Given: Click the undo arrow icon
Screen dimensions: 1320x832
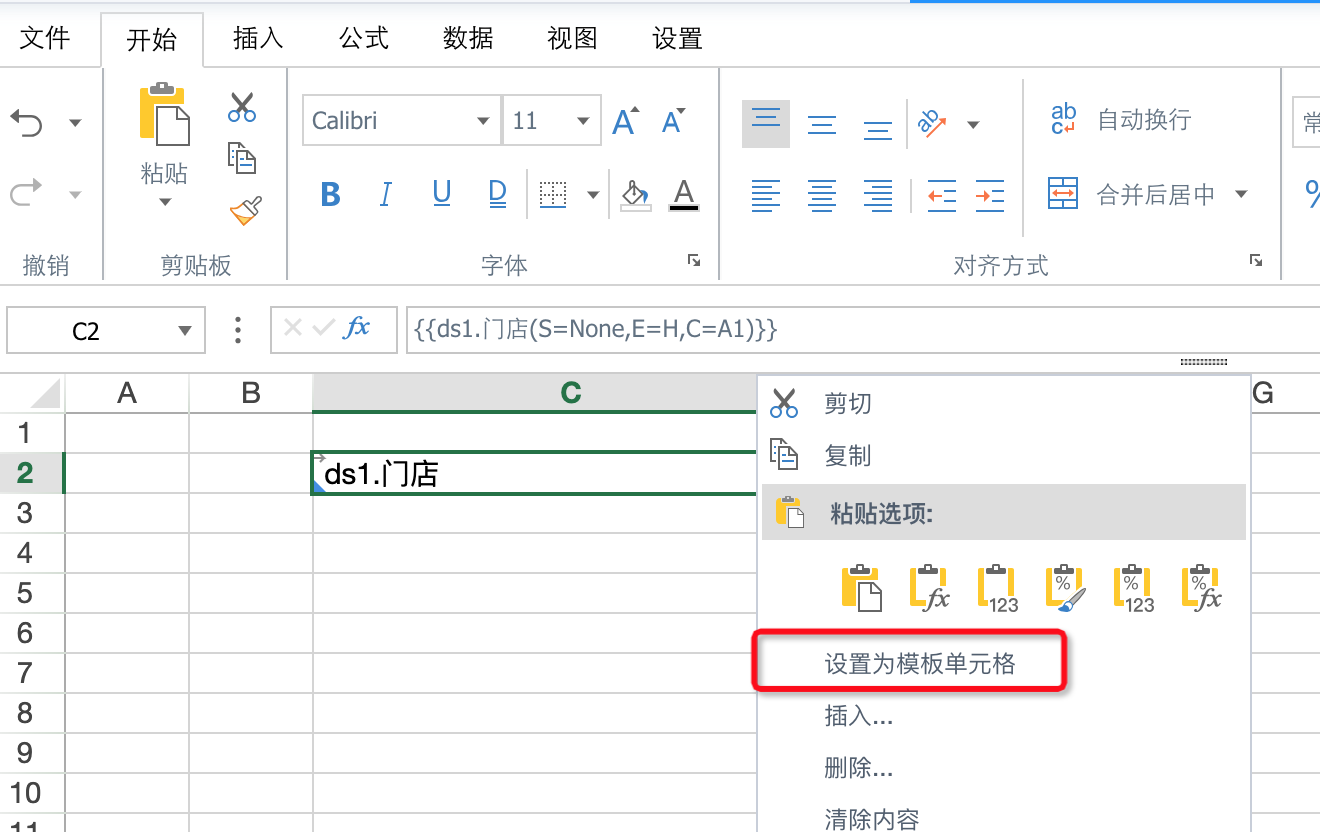Looking at the screenshot, I should click(x=27, y=123).
